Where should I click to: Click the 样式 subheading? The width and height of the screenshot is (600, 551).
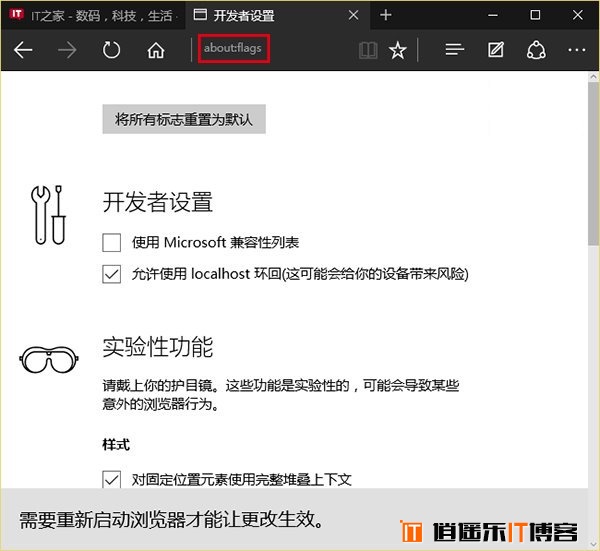pyautogui.click(x=116, y=445)
